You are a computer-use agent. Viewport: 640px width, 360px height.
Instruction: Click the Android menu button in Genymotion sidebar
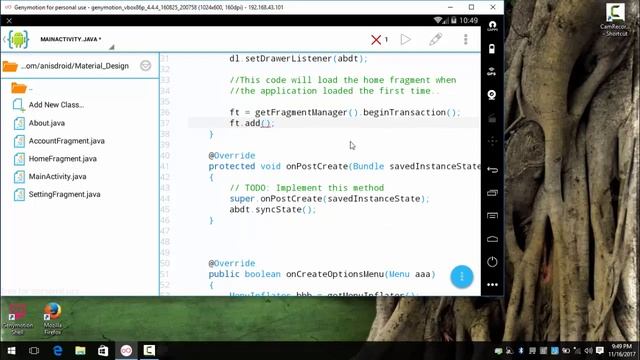pyautogui.click(x=492, y=216)
